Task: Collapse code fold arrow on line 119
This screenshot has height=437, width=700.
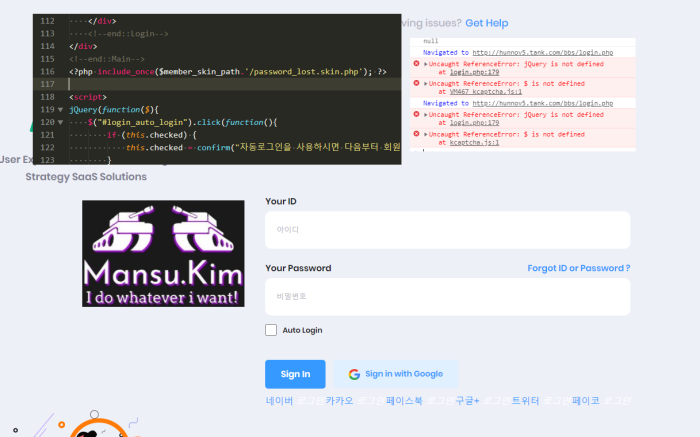Action: [x=60, y=109]
